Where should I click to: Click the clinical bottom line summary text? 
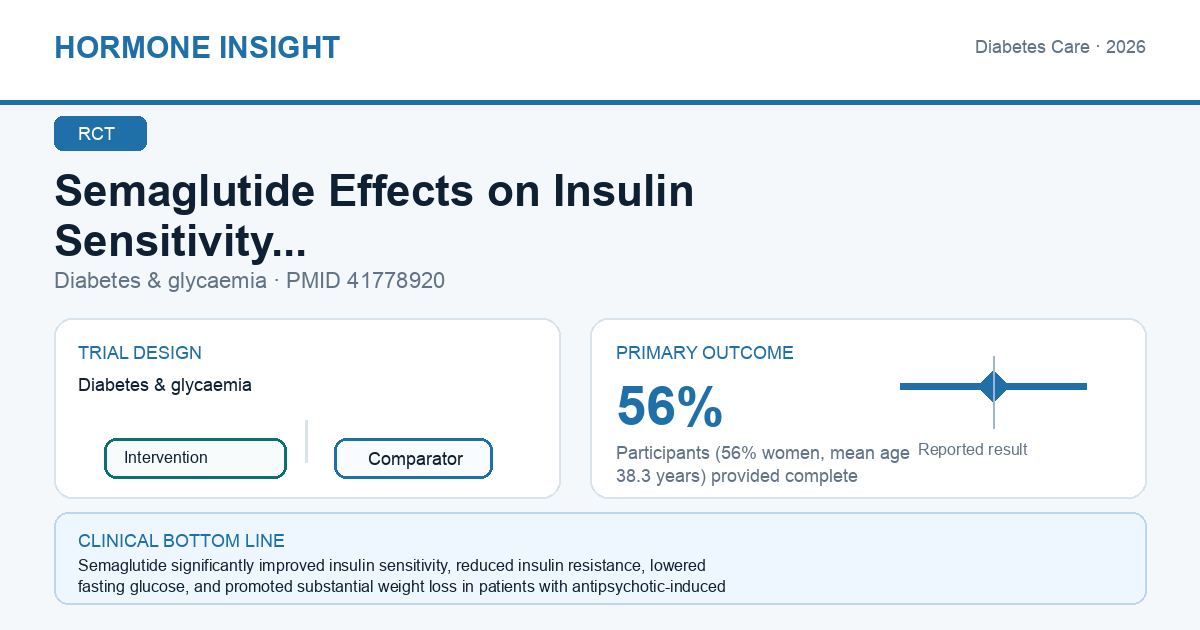pos(402,576)
